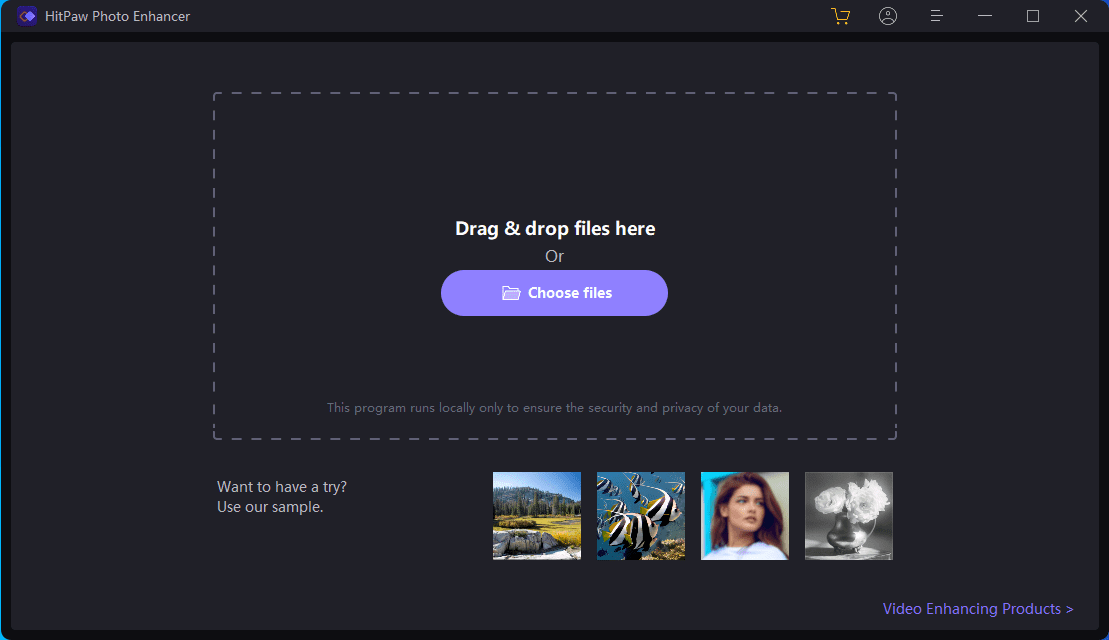
Task: Click the 'Want to have a try?' text
Action: click(x=281, y=487)
